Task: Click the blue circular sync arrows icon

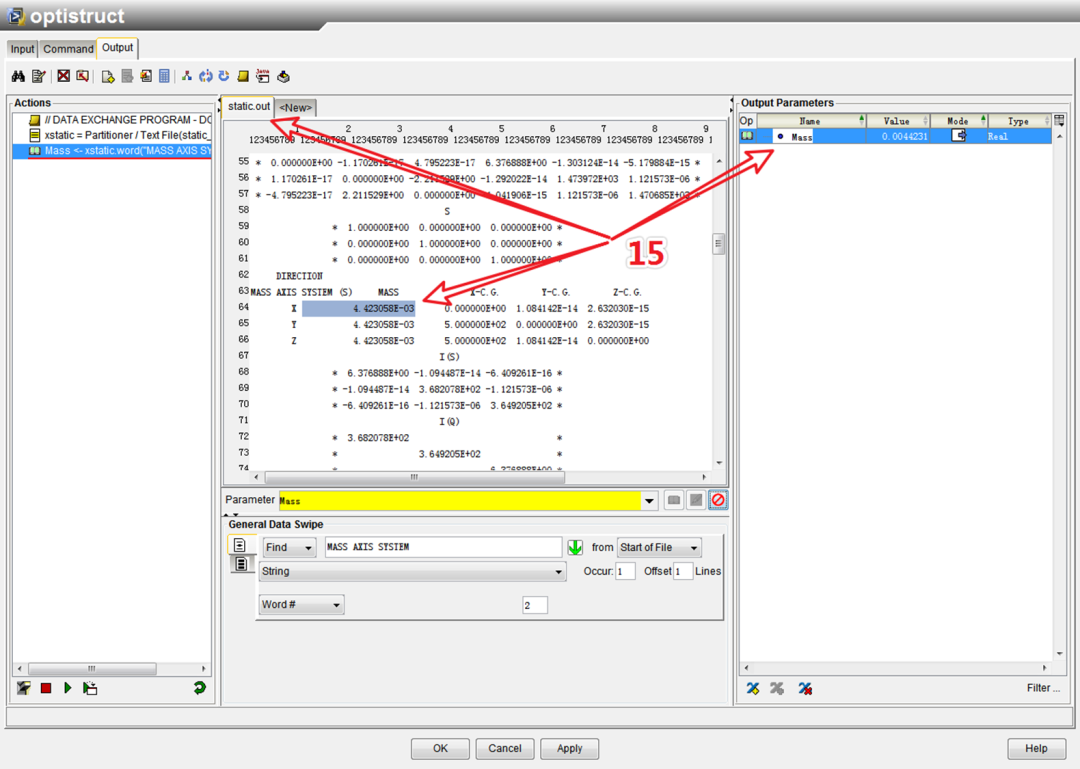Action: [x=205, y=76]
